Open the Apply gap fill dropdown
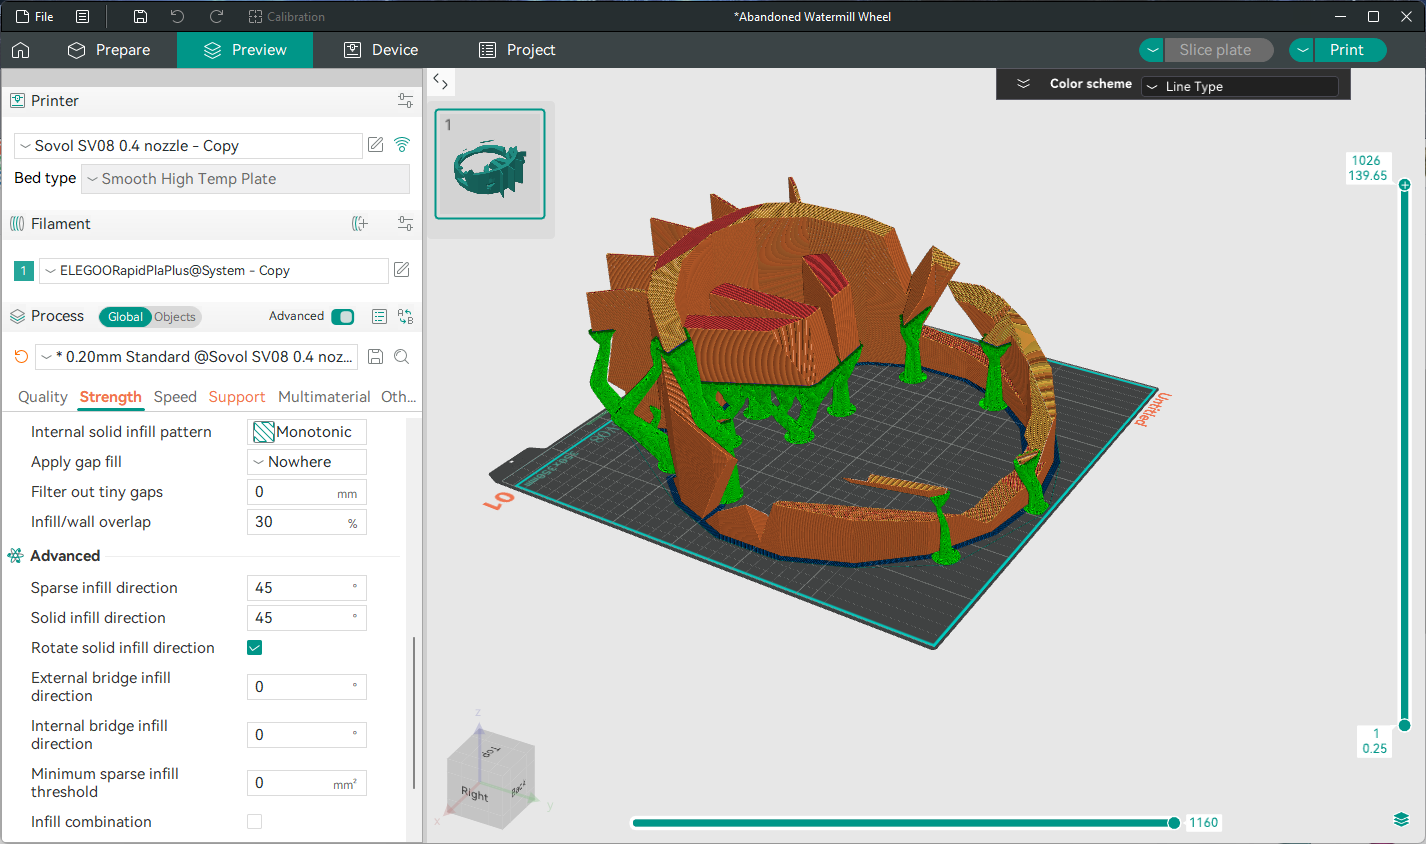 coord(307,462)
